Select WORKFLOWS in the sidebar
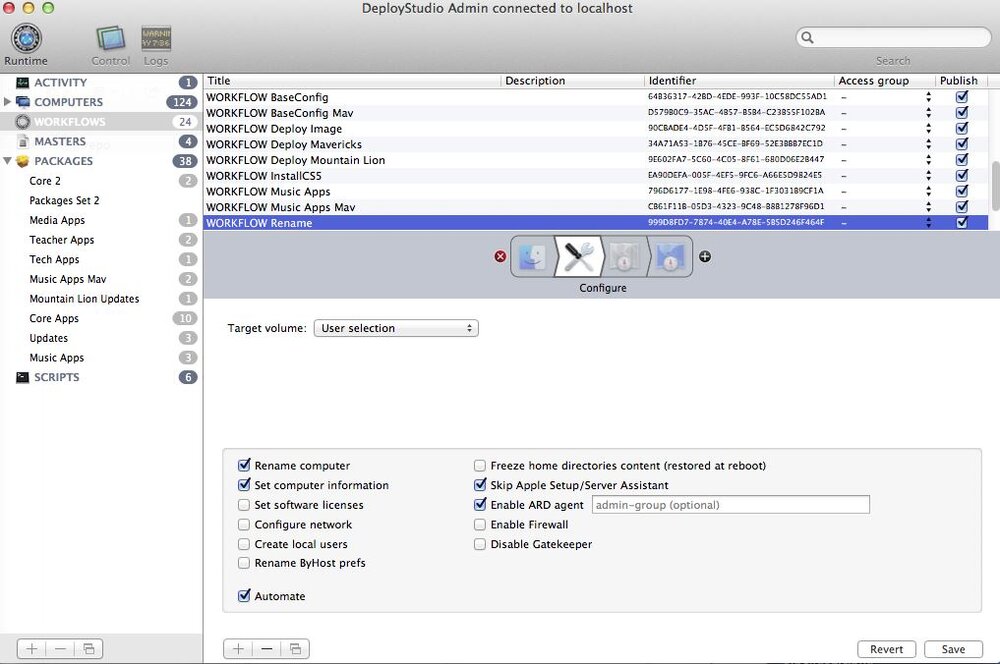Viewport: 1000px width, 664px height. 101,122
